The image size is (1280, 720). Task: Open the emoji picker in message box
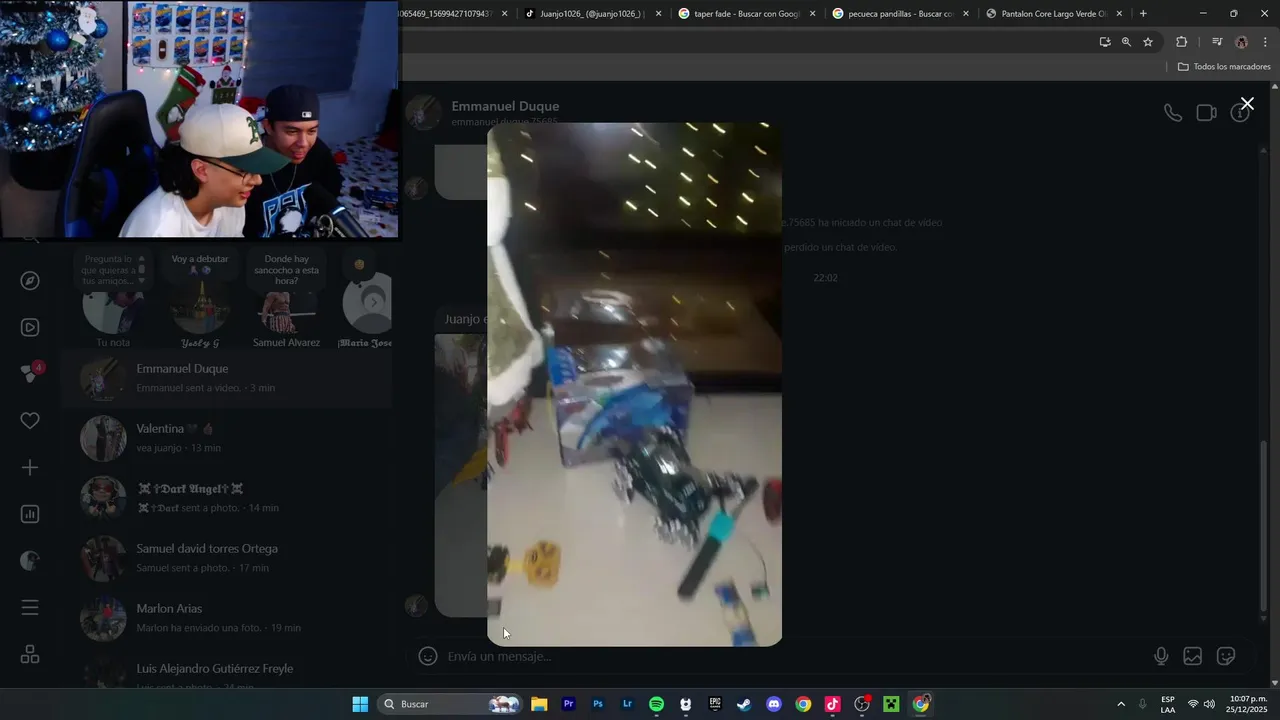pyautogui.click(x=428, y=656)
